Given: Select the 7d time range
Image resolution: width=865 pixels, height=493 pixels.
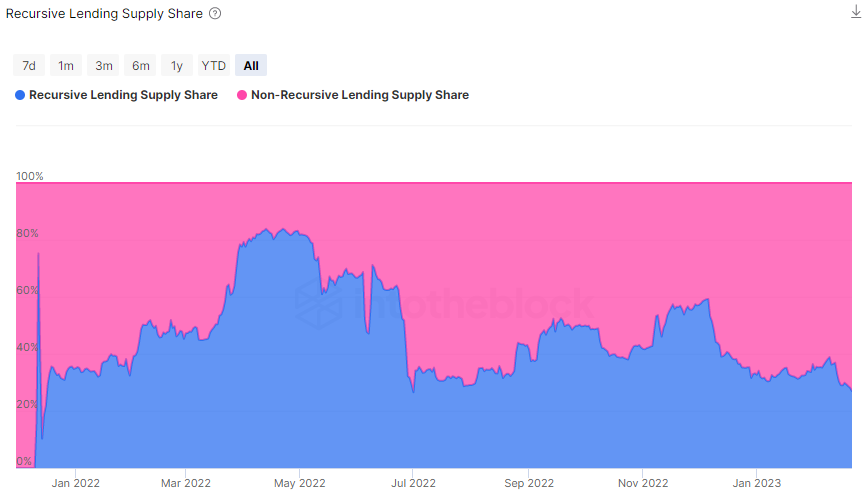Looking at the screenshot, I should coord(29,66).
